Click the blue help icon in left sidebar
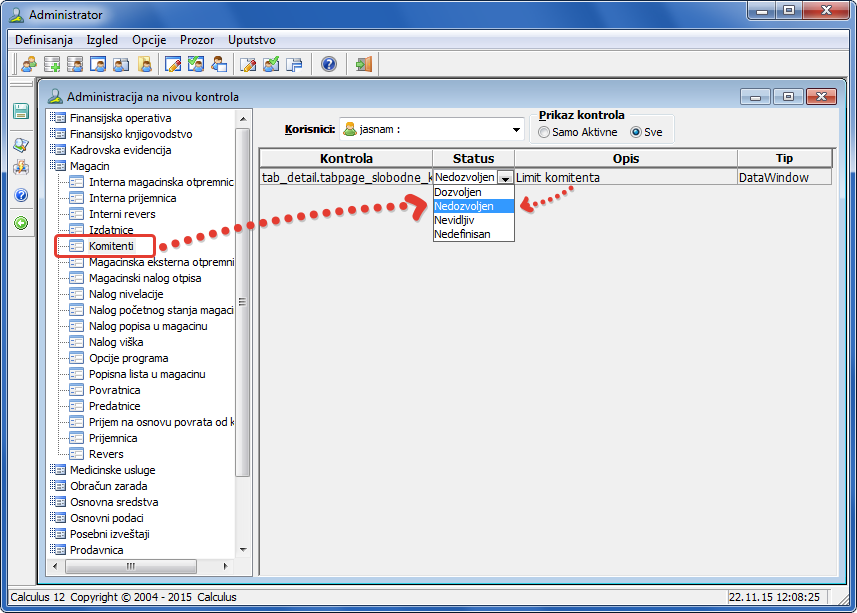Image resolution: width=857 pixels, height=613 pixels. (x=21, y=195)
